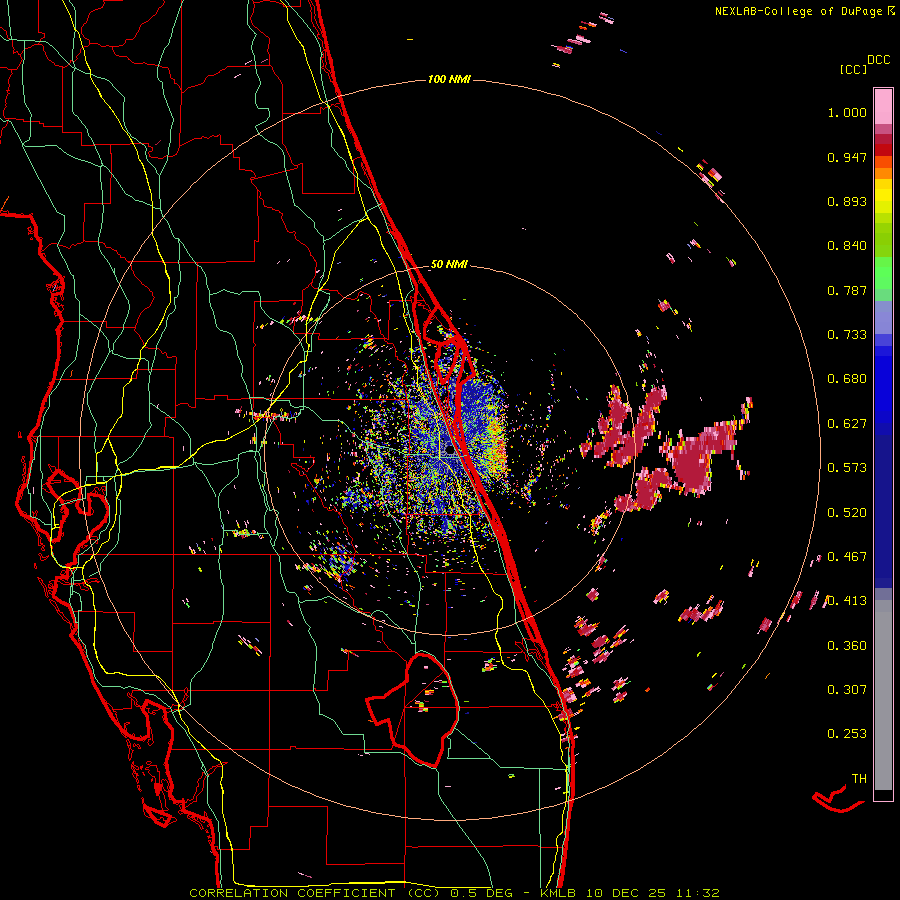Click the 0.307 scale label

pyautogui.click(x=847, y=690)
